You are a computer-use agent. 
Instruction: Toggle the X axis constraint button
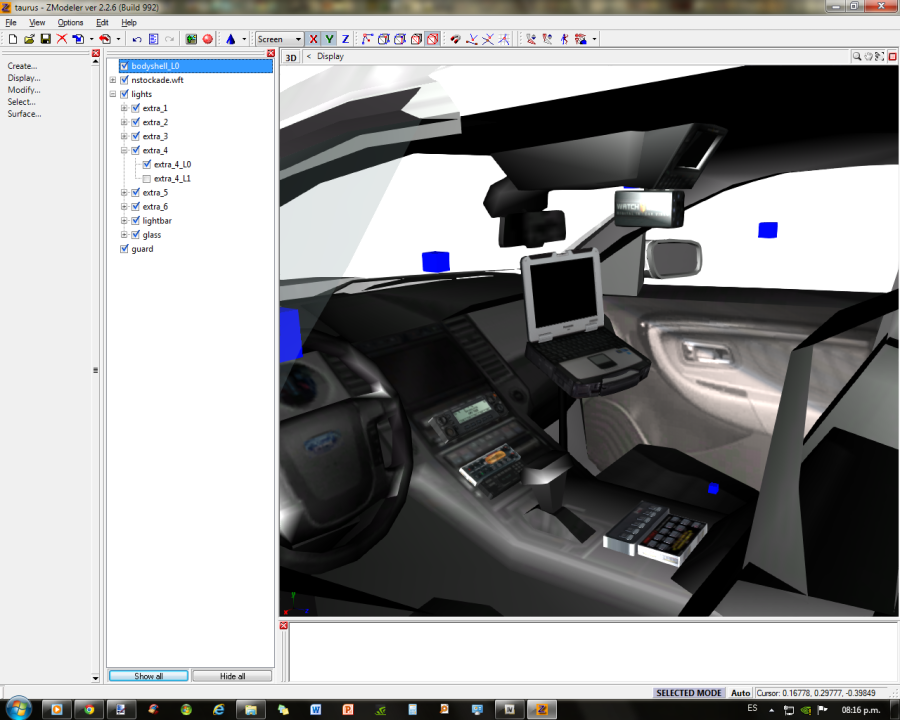coord(314,39)
